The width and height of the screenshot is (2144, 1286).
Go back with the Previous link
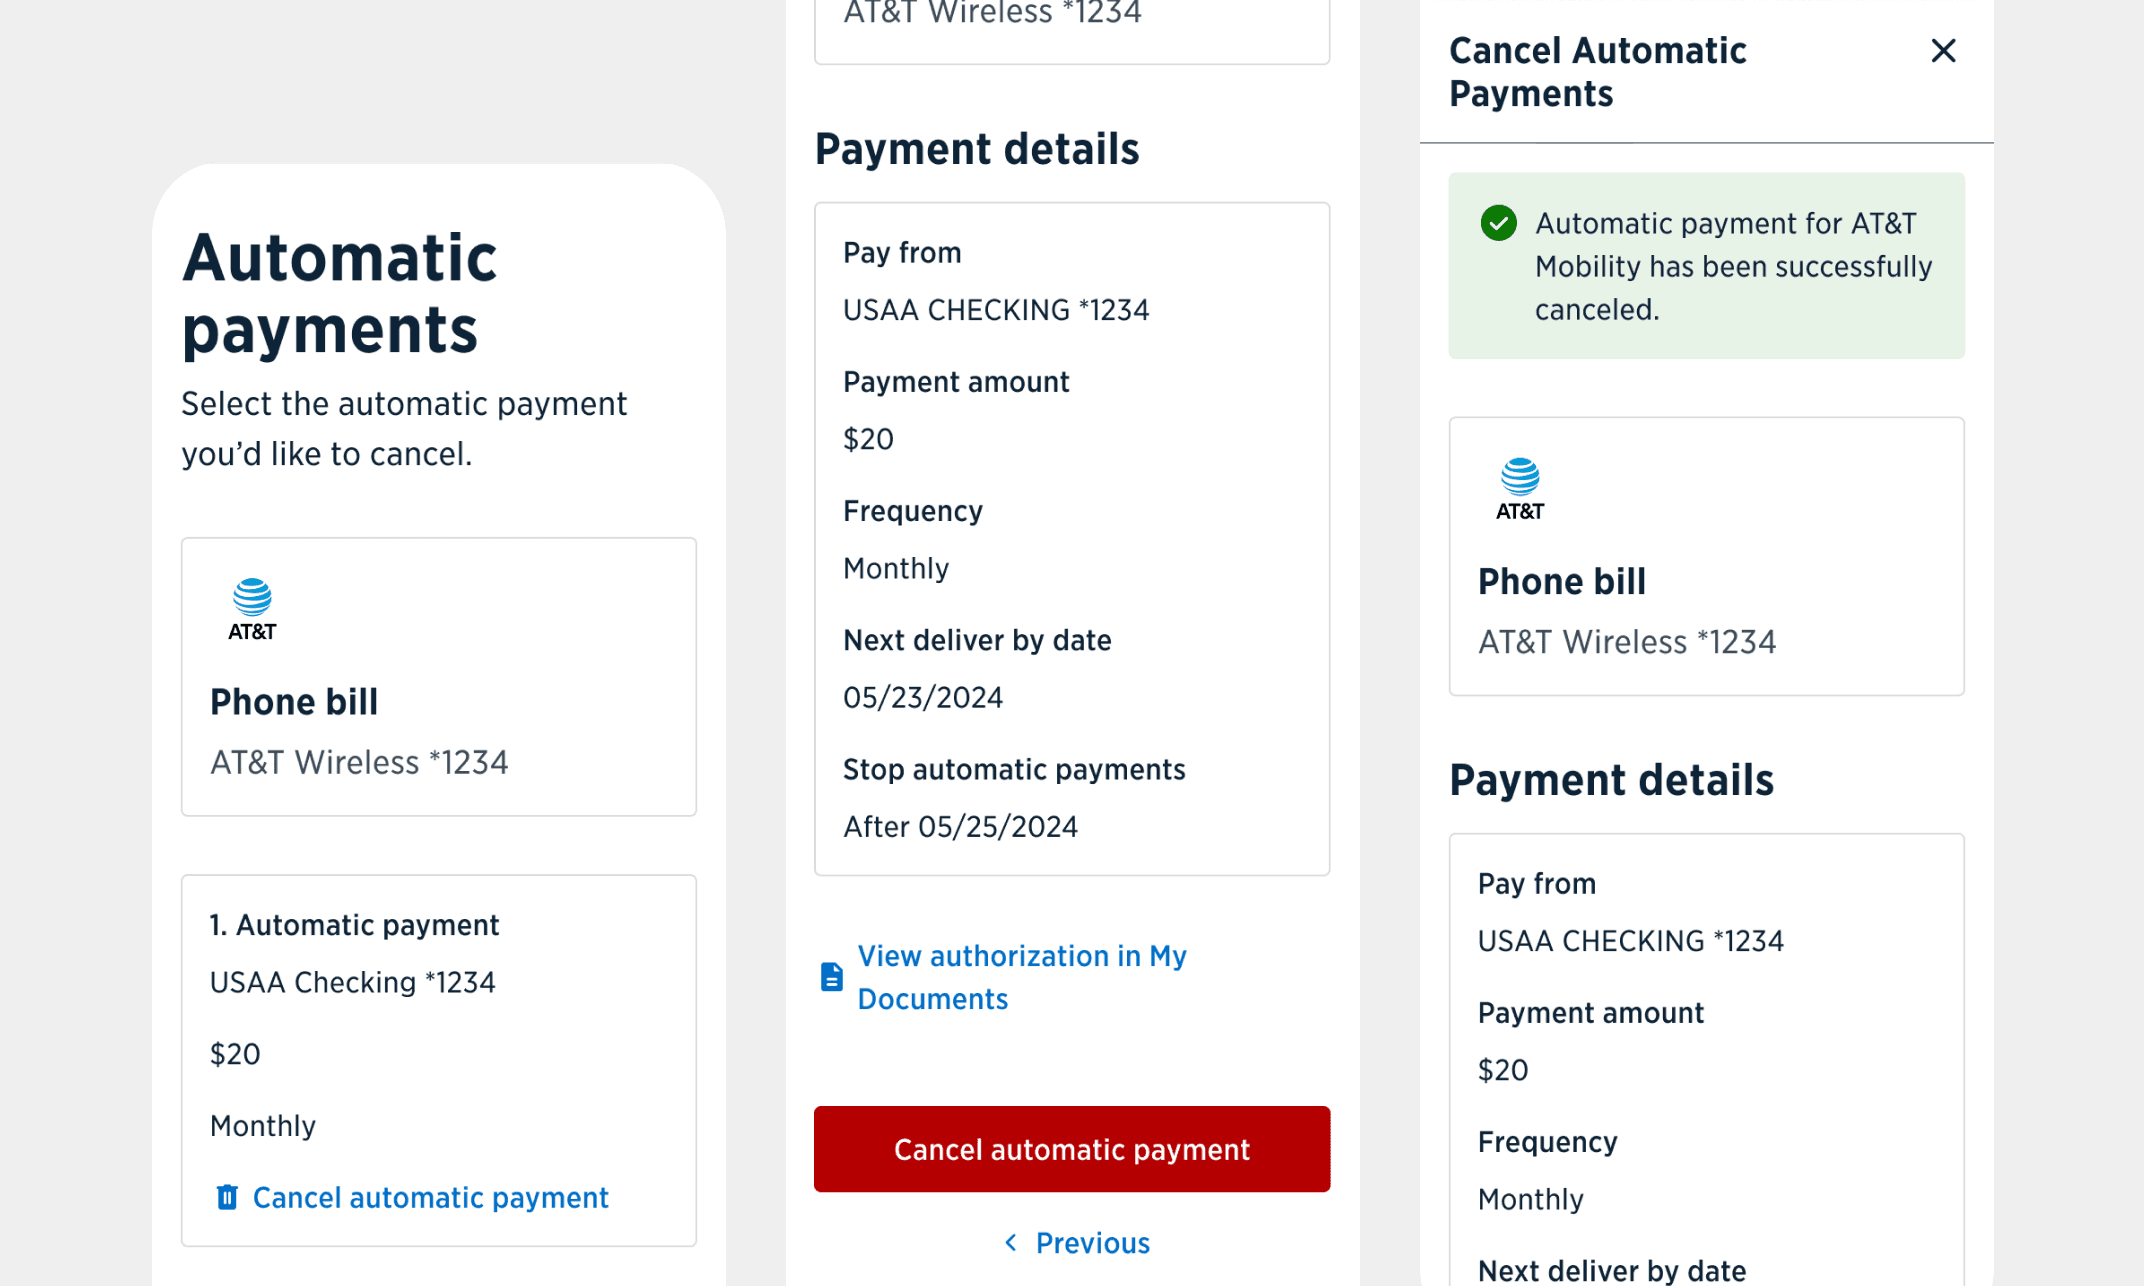1092,1242
